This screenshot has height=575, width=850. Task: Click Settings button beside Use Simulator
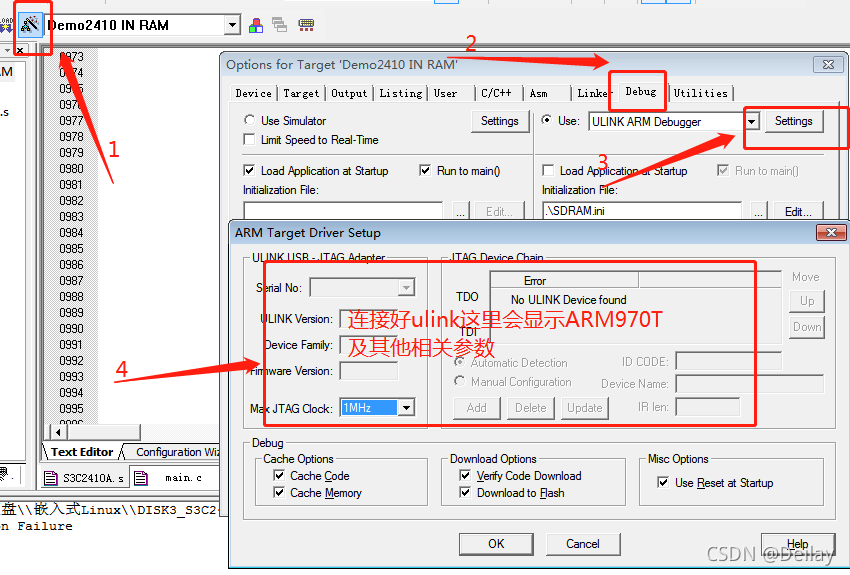coord(500,121)
